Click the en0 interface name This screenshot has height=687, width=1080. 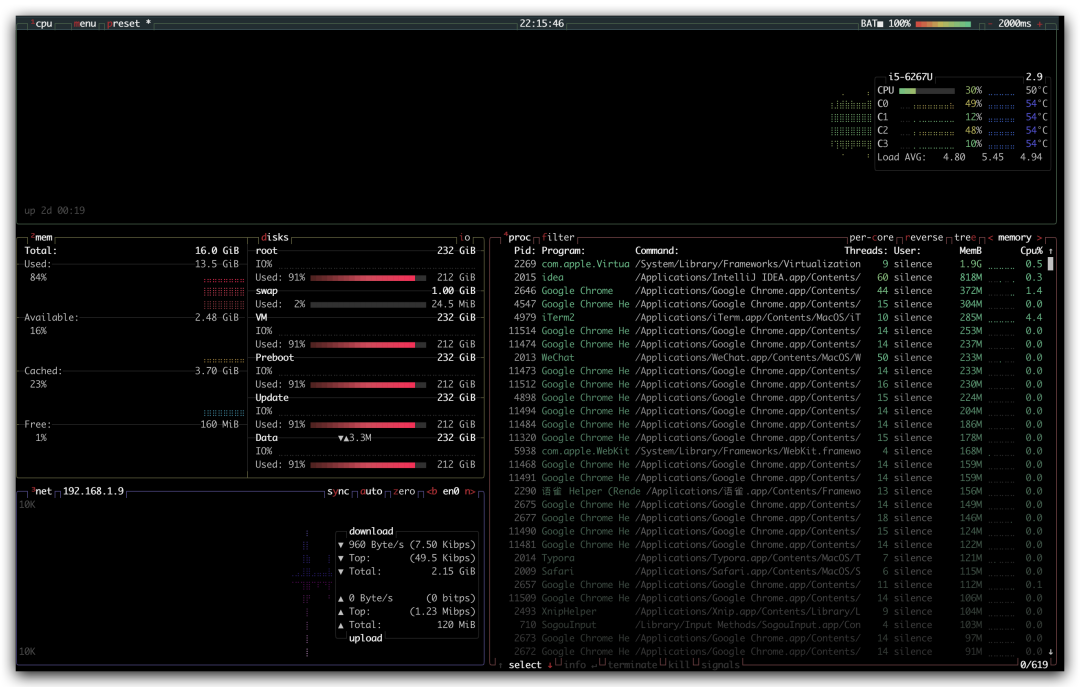click(x=451, y=491)
